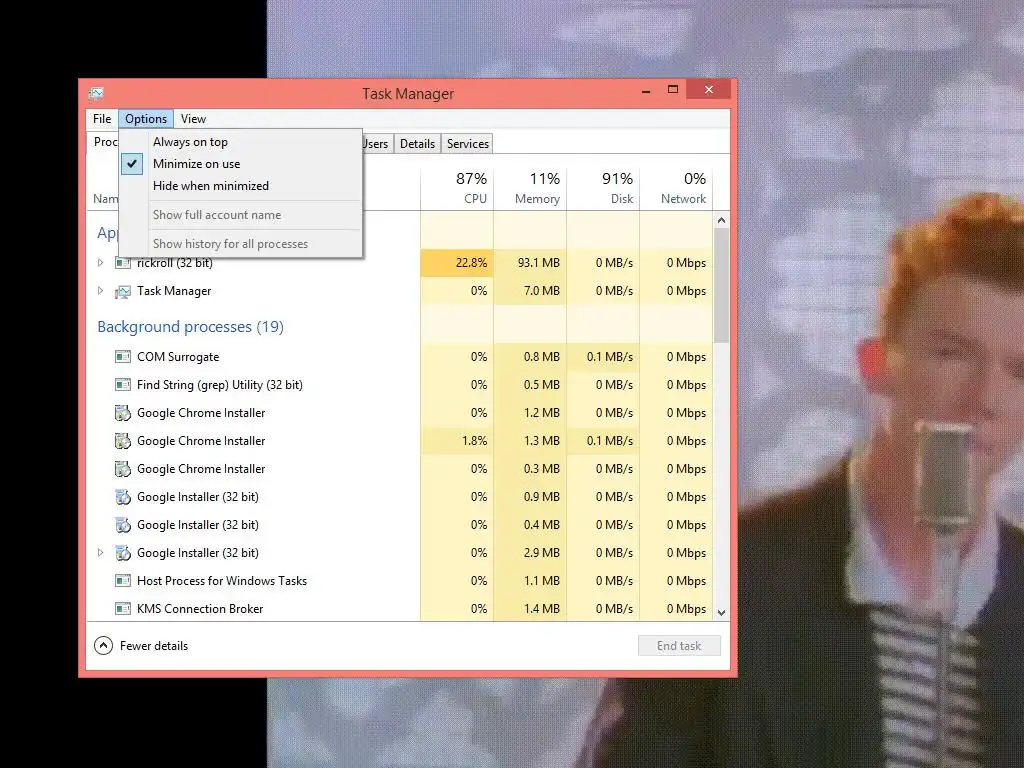This screenshot has width=1024, height=768.
Task: Select the Host Process for Windows Tasks row
Action: click(x=400, y=581)
